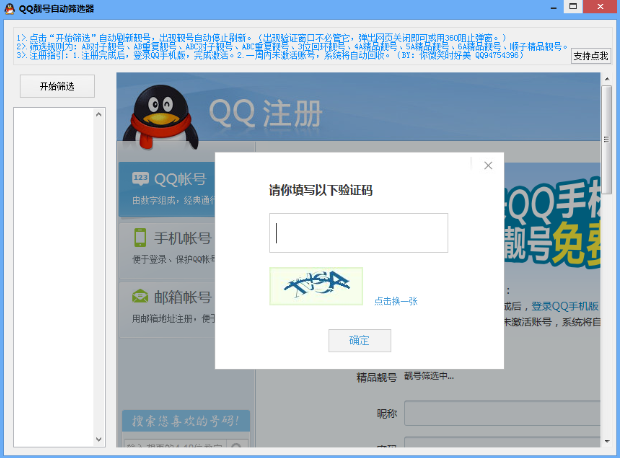Image resolution: width=620 pixels, height=458 pixels.
Task: Click the 请你填写以下验证码 heading
Action: tap(321, 190)
